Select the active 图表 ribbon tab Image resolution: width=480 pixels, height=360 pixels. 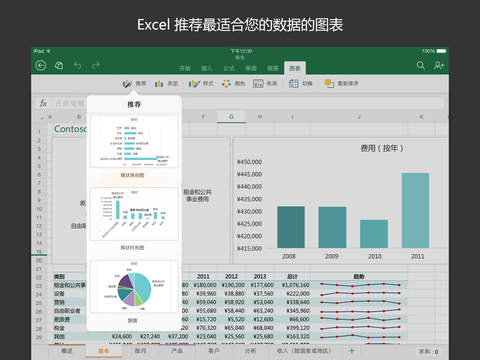[295, 68]
